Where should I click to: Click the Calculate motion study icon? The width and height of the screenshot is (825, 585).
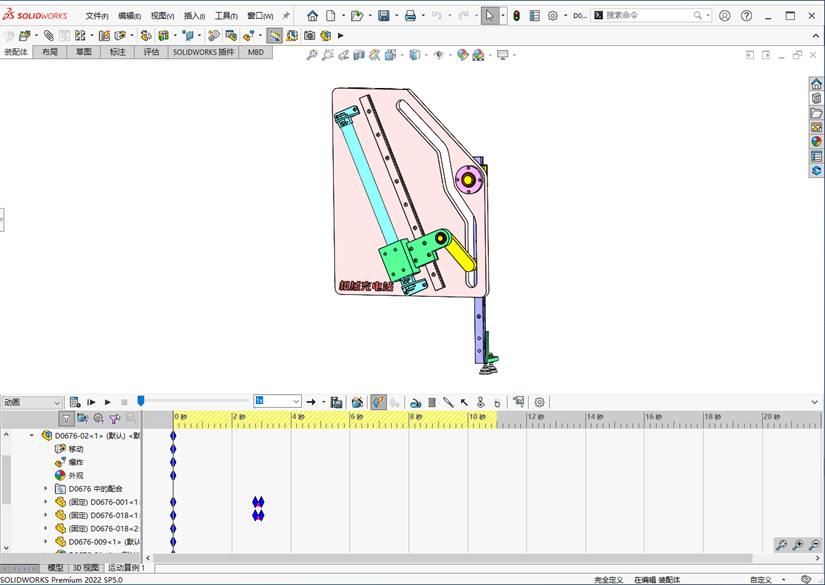point(75,402)
